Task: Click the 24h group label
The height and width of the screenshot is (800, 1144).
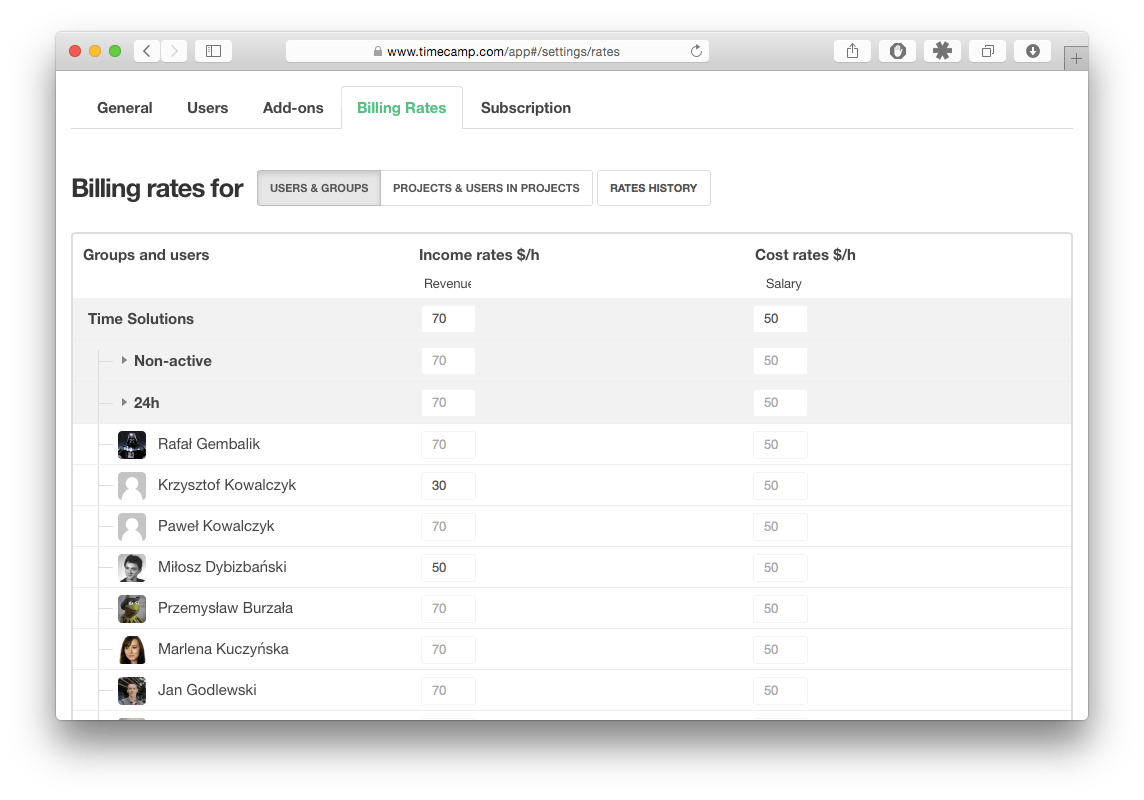Action: tap(147, 403)
